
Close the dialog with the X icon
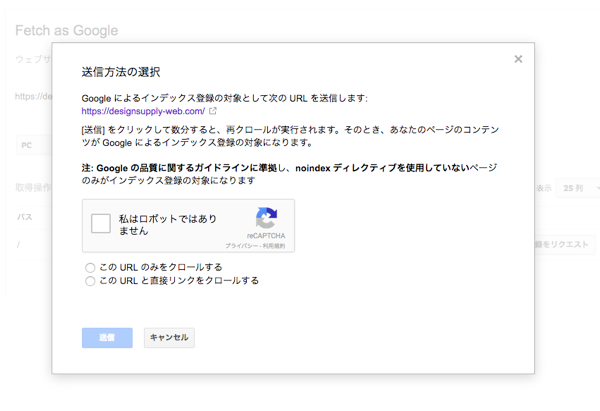[x=518, y=59]
